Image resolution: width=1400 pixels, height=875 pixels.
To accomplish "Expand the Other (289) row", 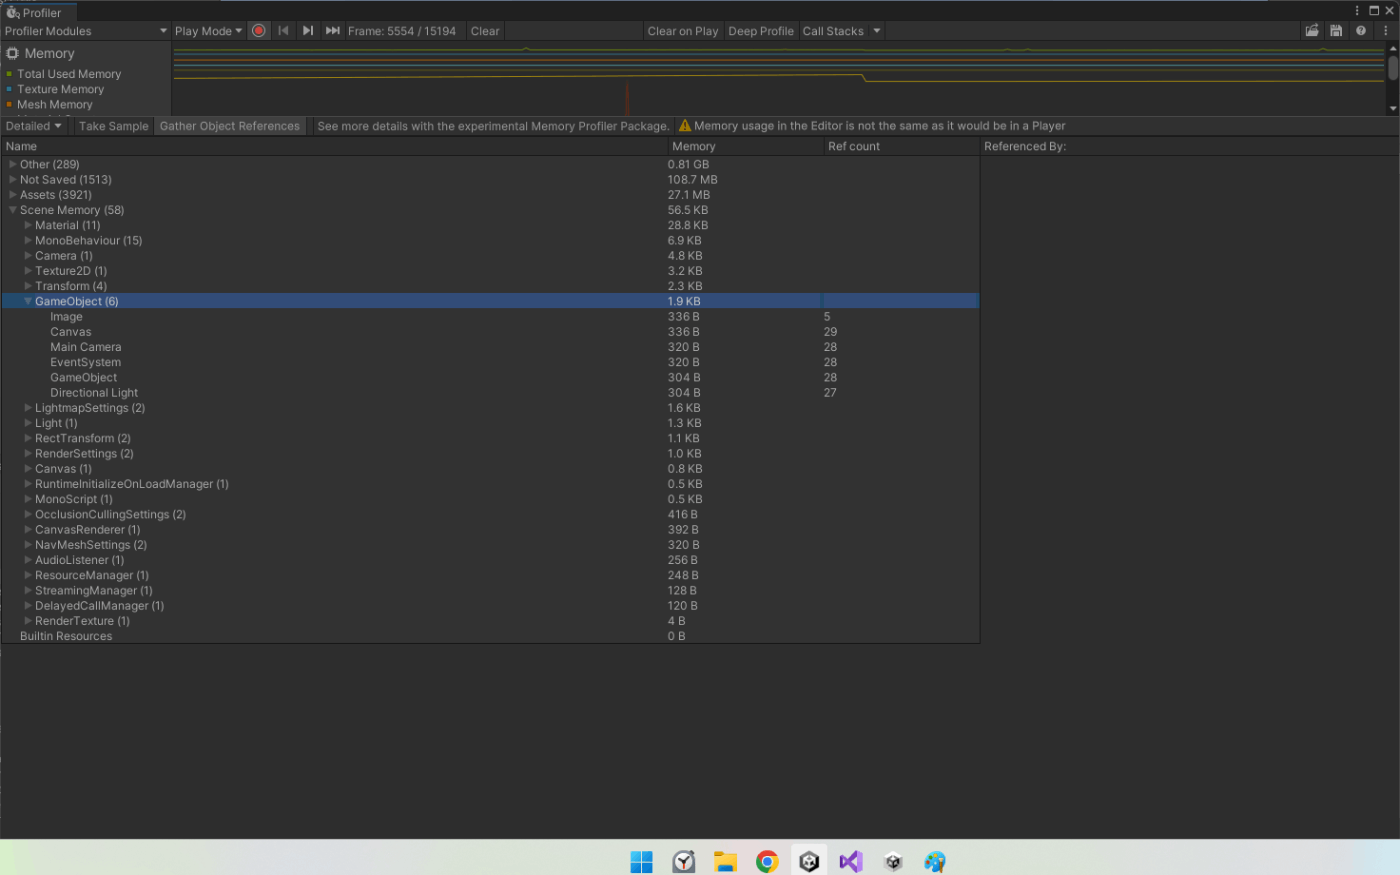I will coord(12,164).
